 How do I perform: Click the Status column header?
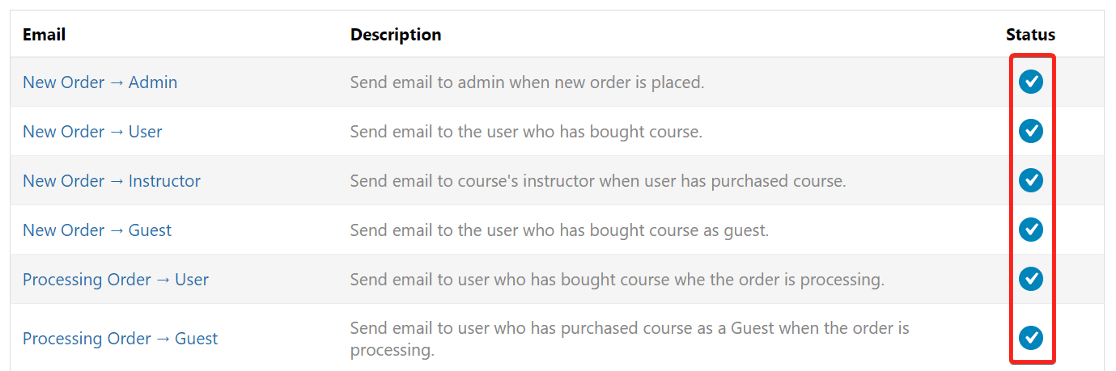tap(1031, 34)
